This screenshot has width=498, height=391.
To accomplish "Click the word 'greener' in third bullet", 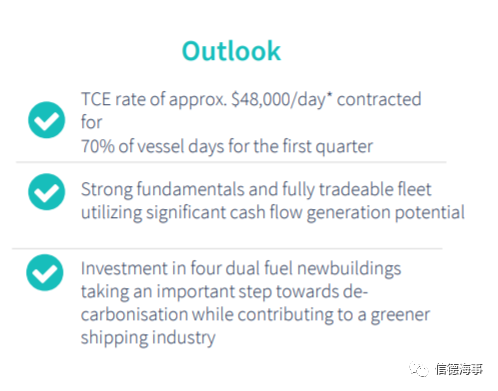I will [x=400, y=315].
